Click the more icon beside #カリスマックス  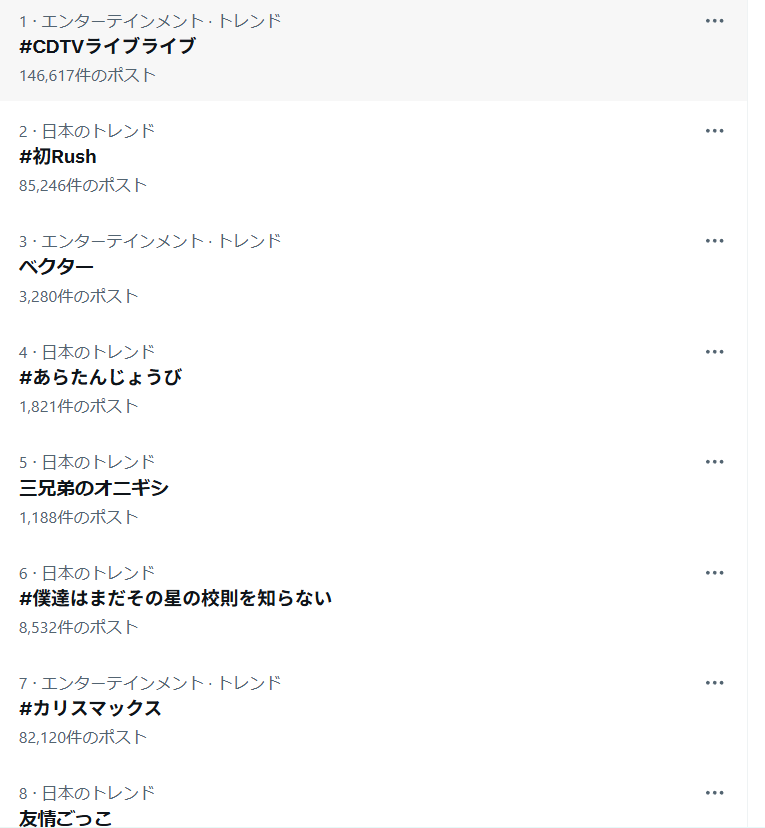[x=714, y=683]
